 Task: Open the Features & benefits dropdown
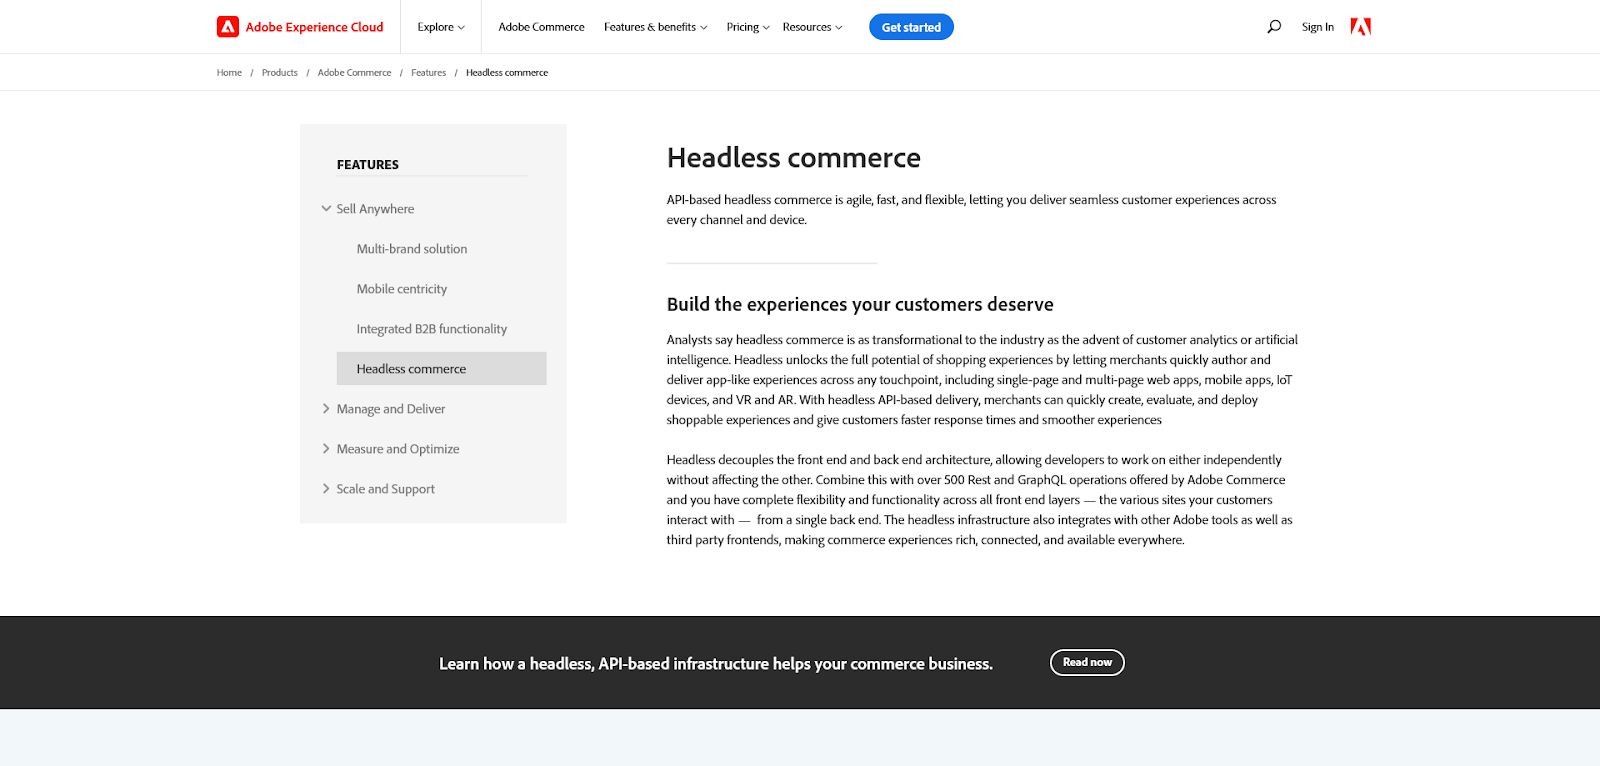click(655, 27)
